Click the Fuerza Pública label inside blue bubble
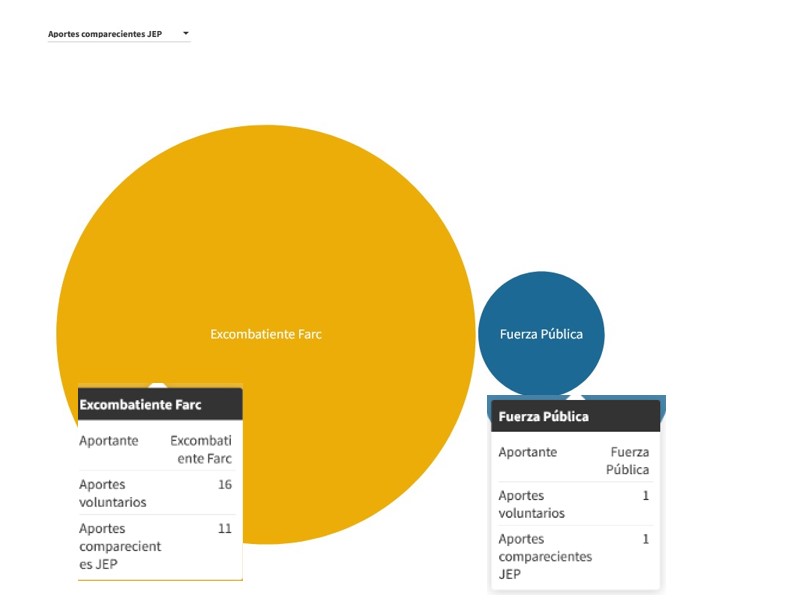This screenshot has width=796, height=603. click(x=541, y=334)
